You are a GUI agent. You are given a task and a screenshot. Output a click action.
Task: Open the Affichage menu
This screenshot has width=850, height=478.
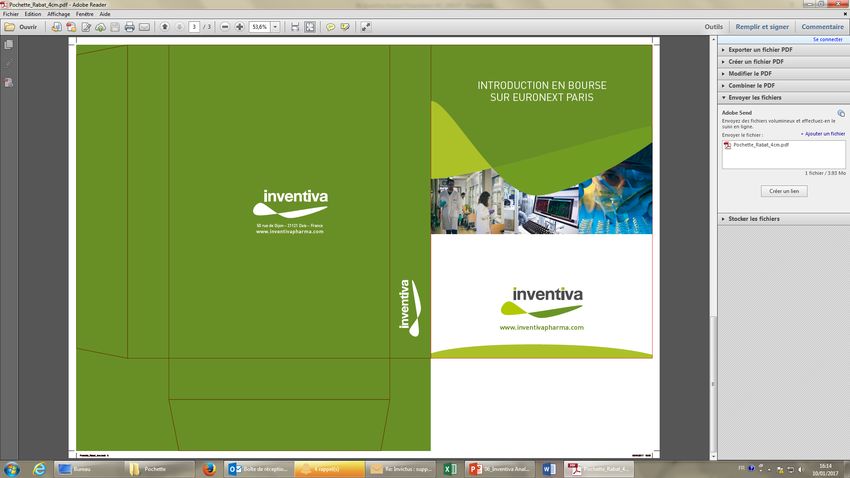[59, 14]
